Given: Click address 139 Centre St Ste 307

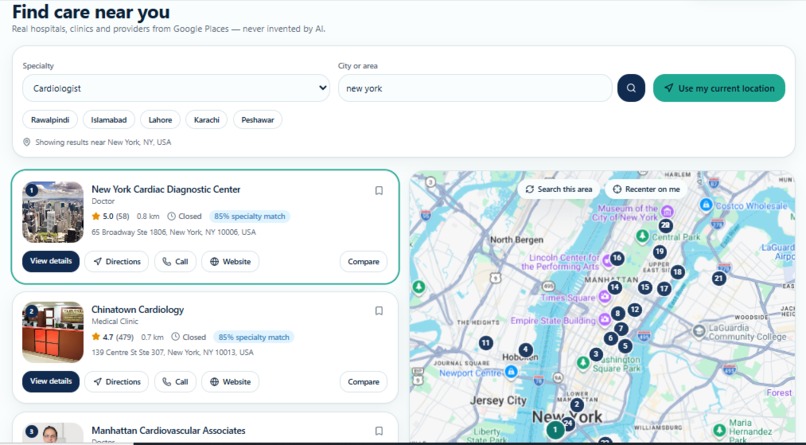Looking at the screenshot, I should [173, 353].
